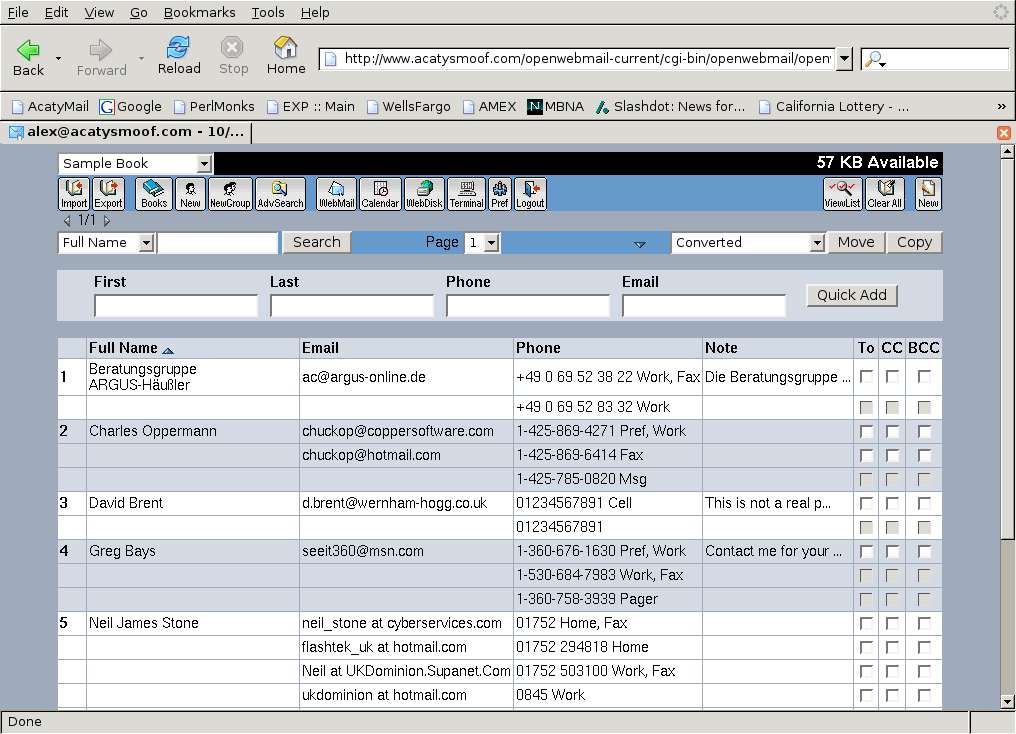Open the Converted destination book dropdown
This screenshot has height=734, width=1016.
pyautogui.click(x=748, y=243)
